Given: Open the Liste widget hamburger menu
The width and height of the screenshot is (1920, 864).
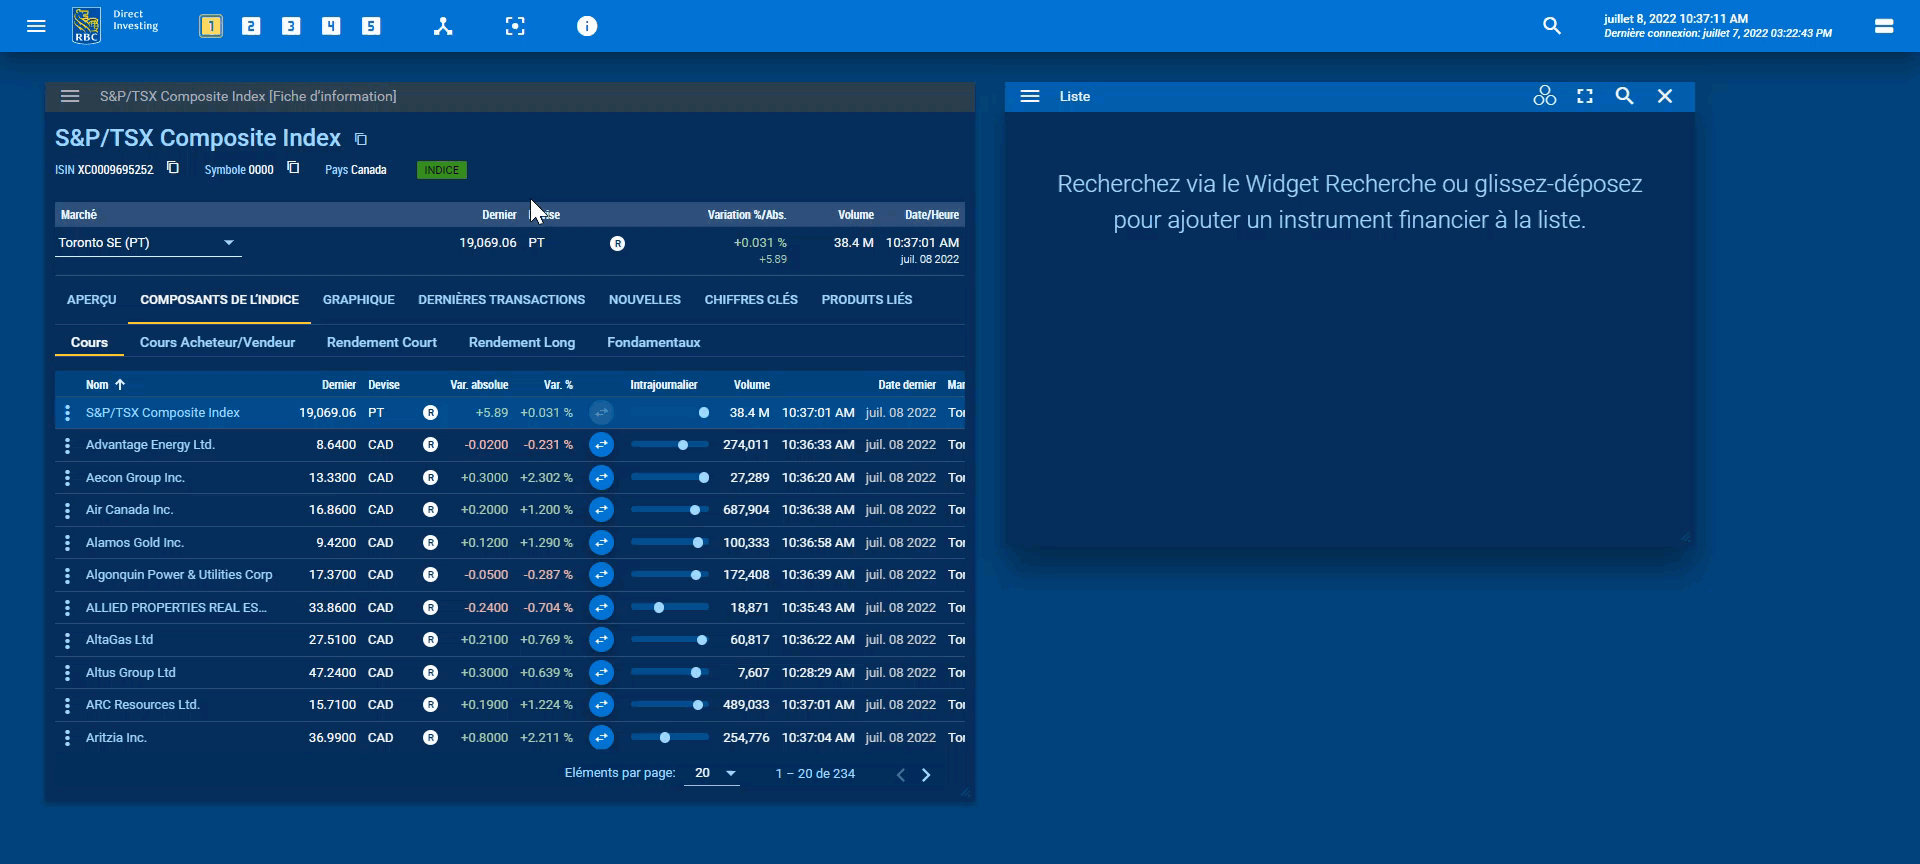Looking at the screenshot, I should click(x=1030, y=96).
